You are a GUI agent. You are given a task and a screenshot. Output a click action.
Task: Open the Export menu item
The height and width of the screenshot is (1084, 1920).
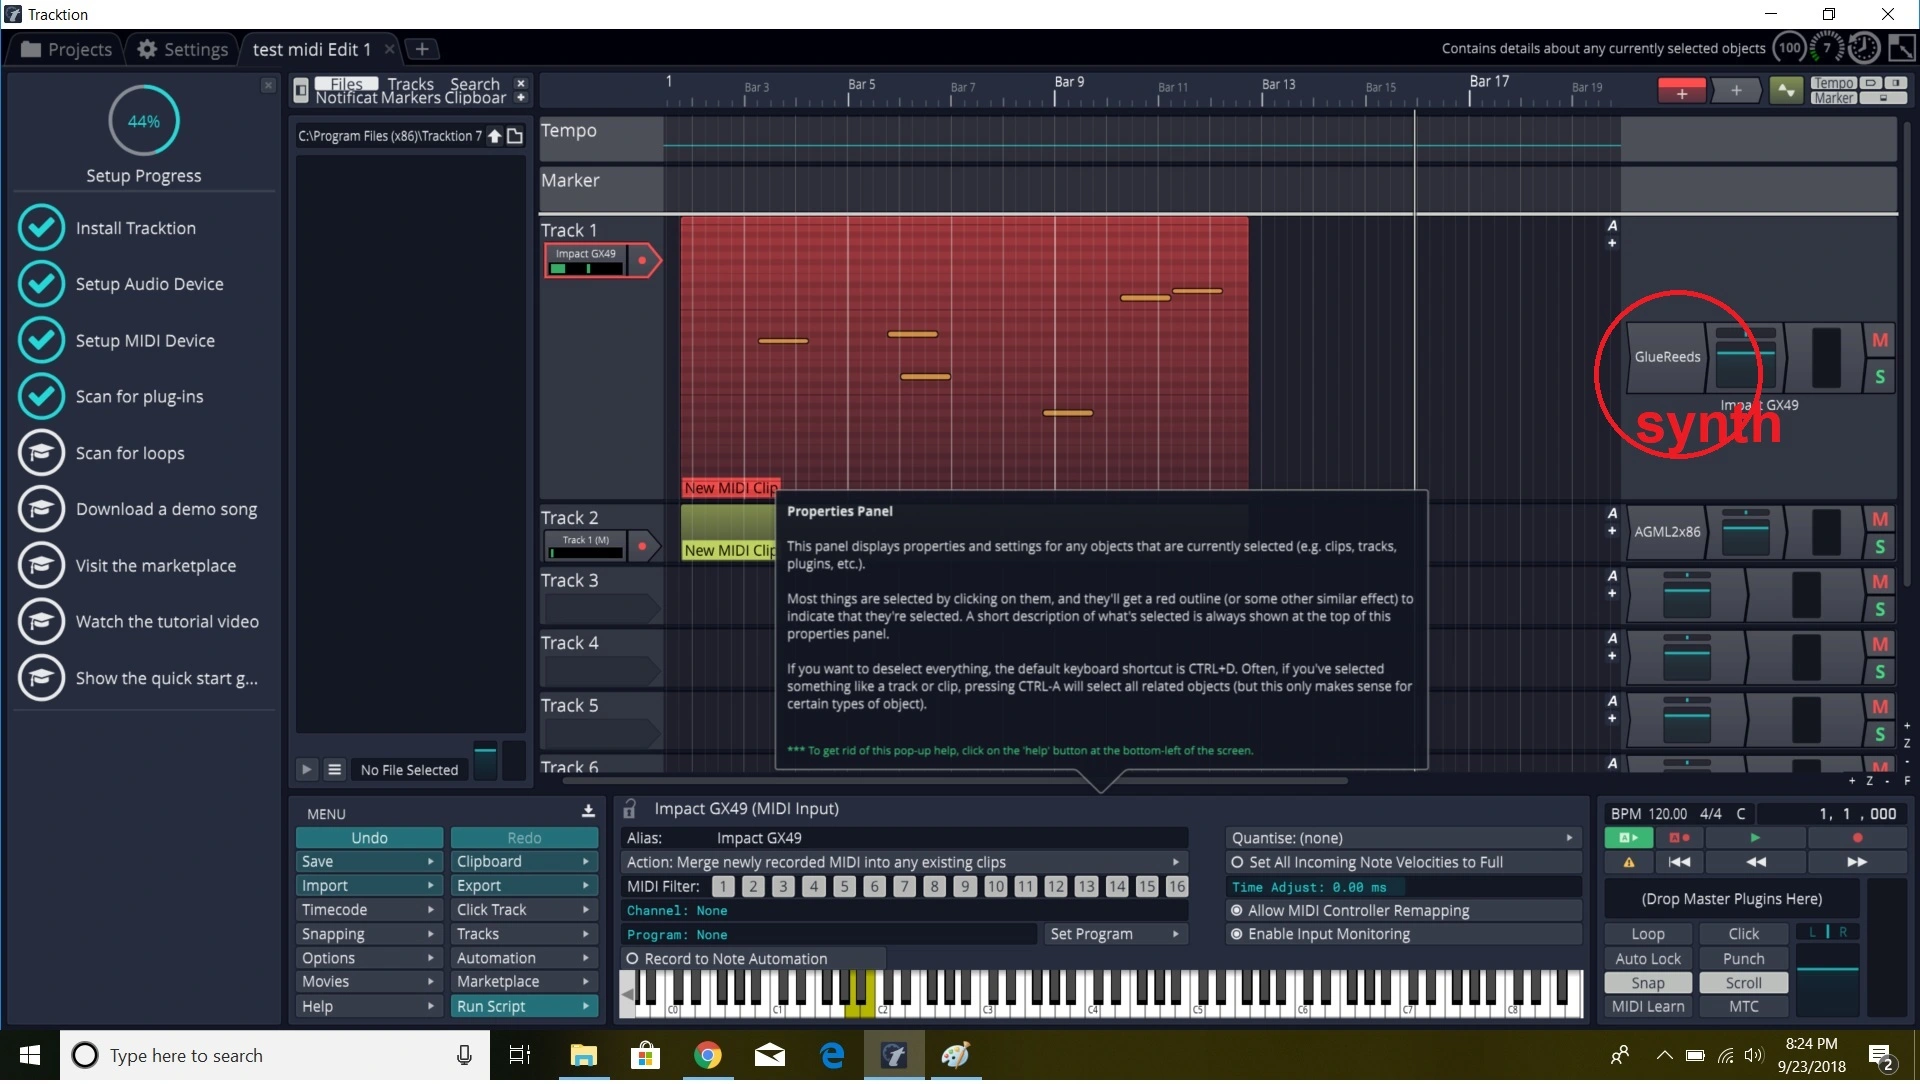pyautogui.click(x=523, y=886)
